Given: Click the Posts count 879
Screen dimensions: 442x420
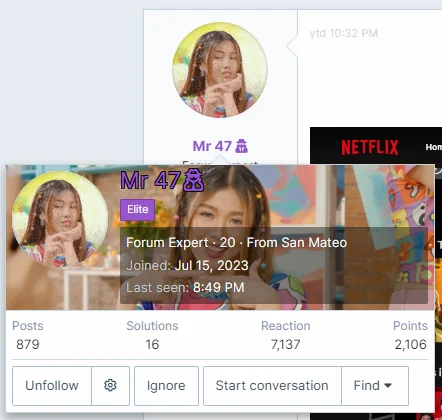Looking at the screenshot, I should coord(28,344).
